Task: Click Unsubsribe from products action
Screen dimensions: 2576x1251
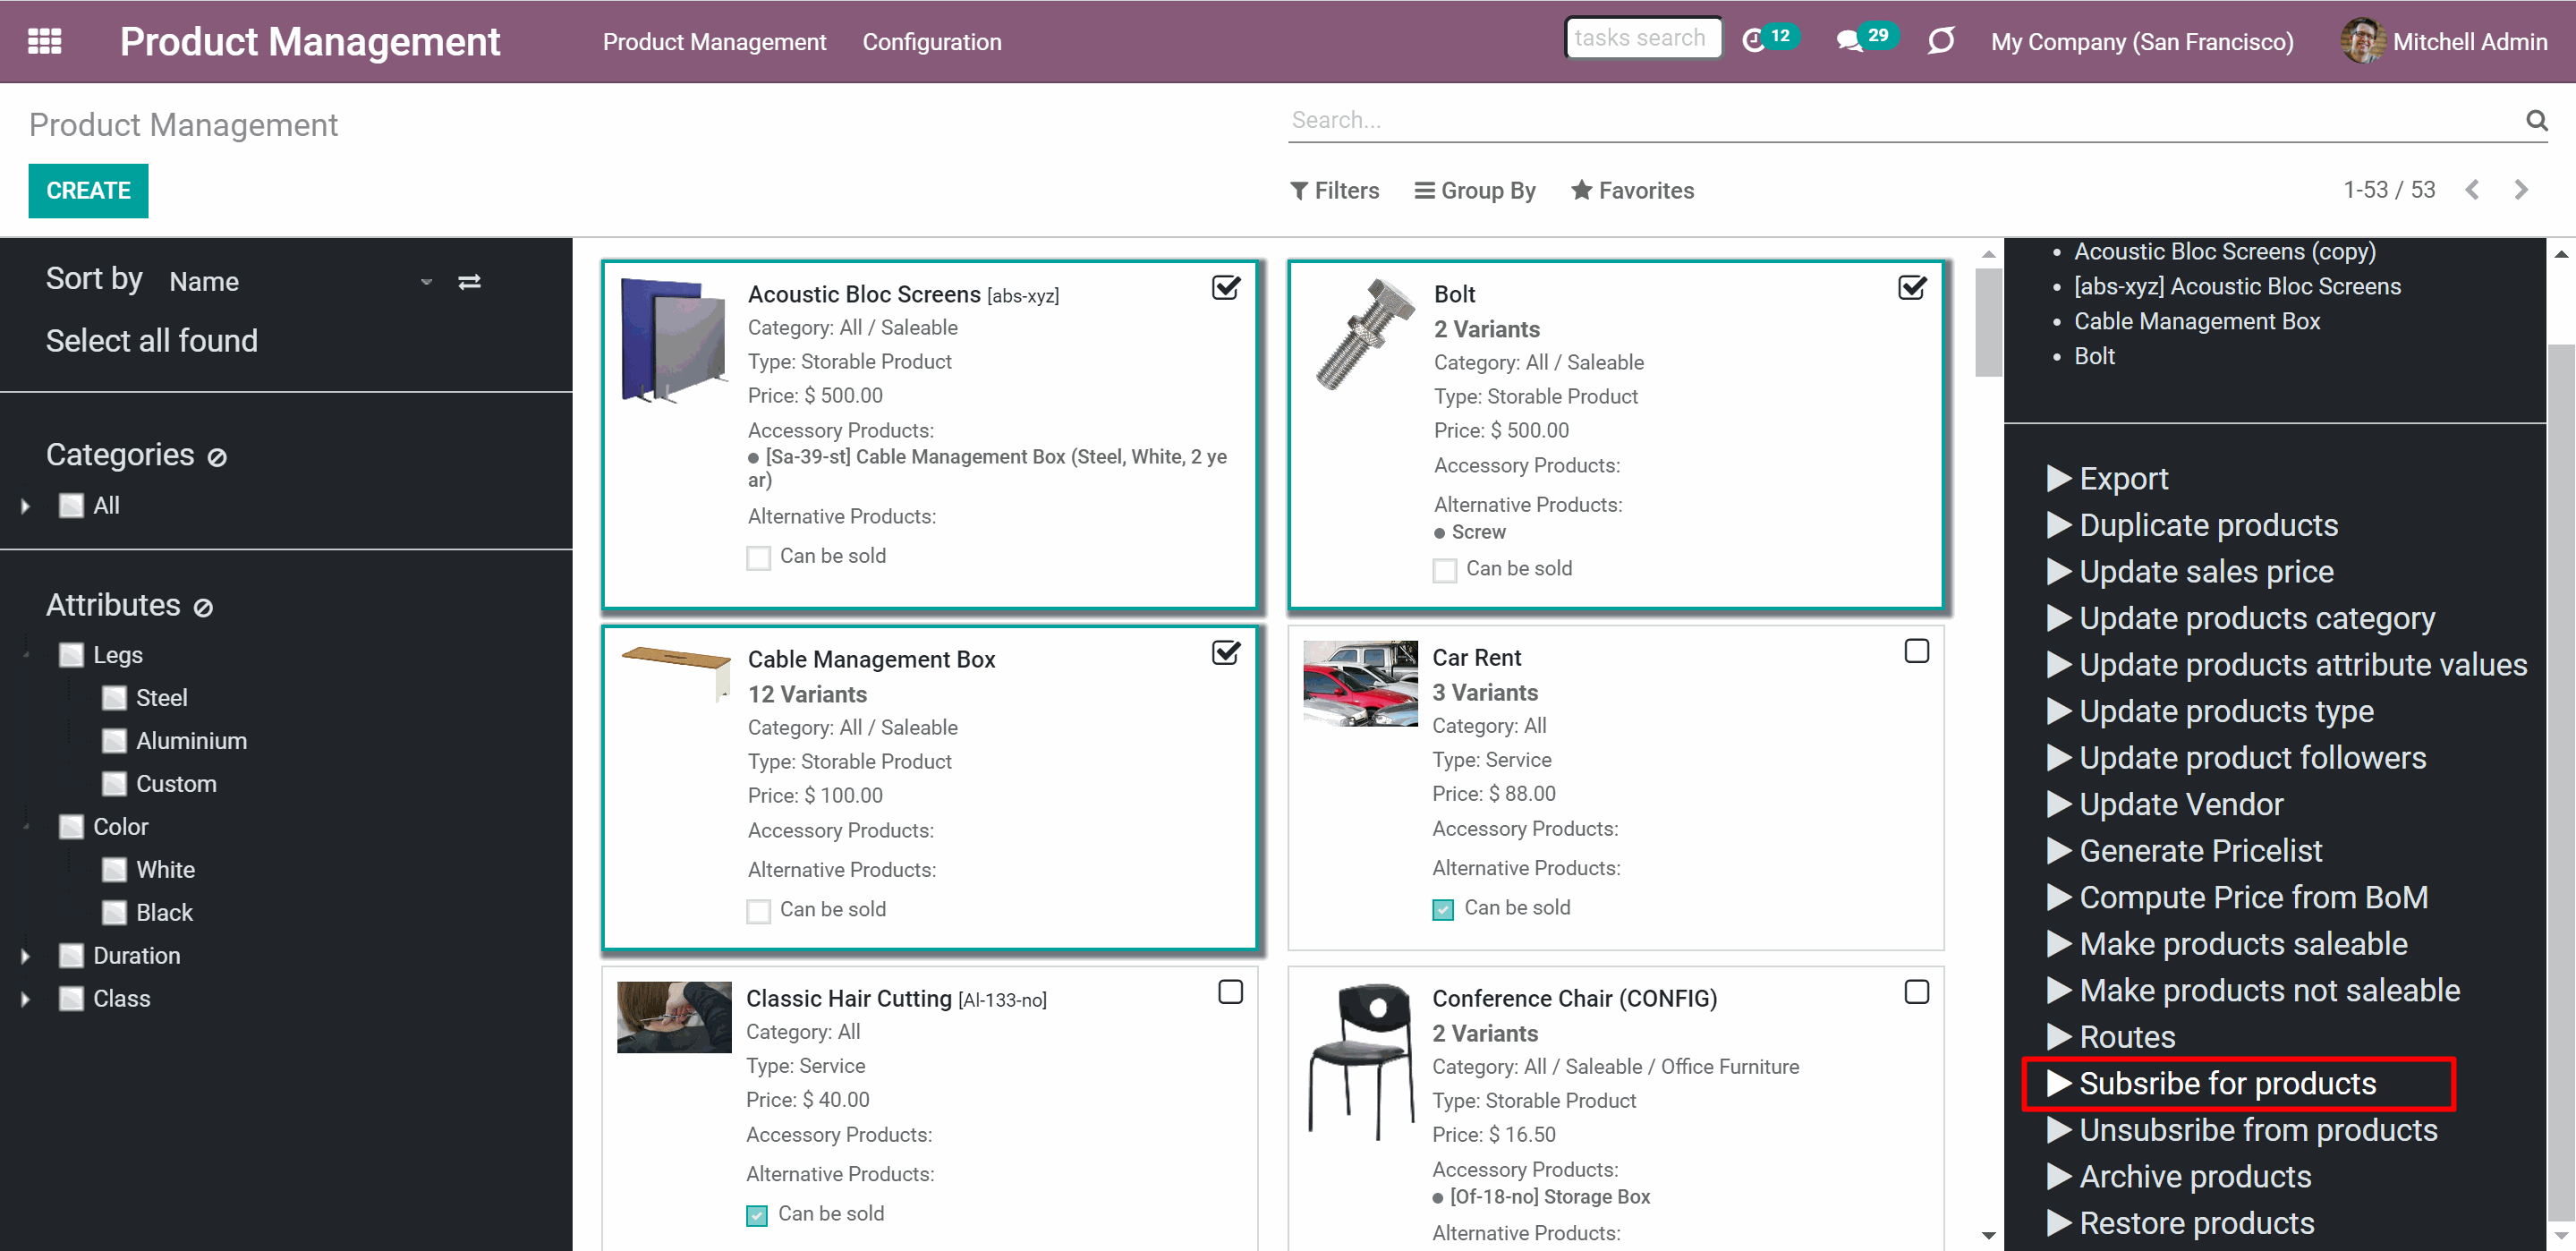Action: (2242, 1130)
